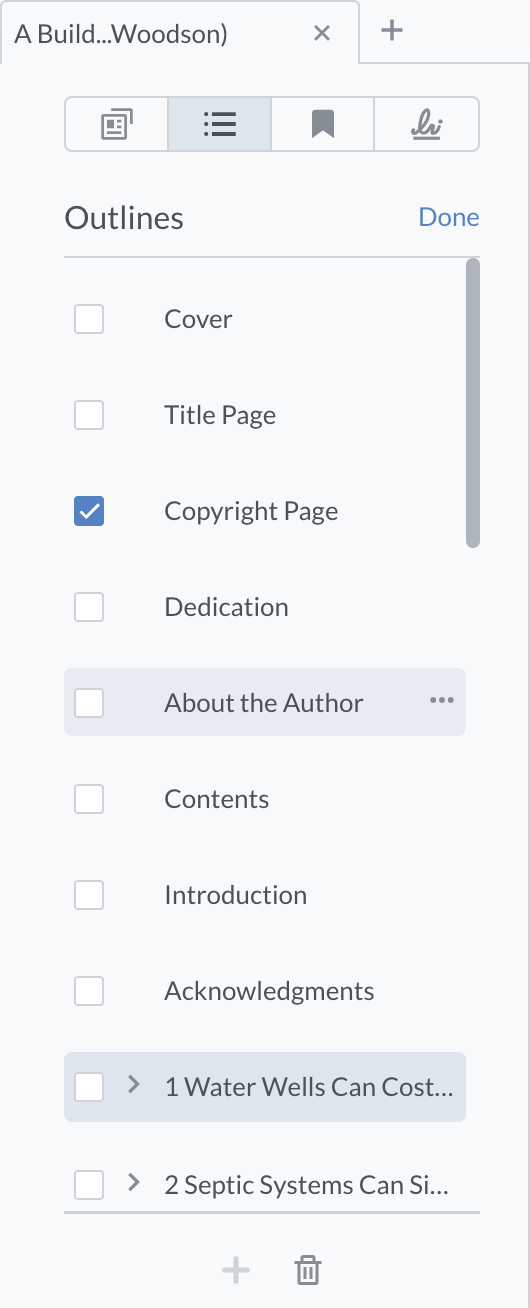Expand the 1 Water Wells chapter

[x=134, y=1085]
